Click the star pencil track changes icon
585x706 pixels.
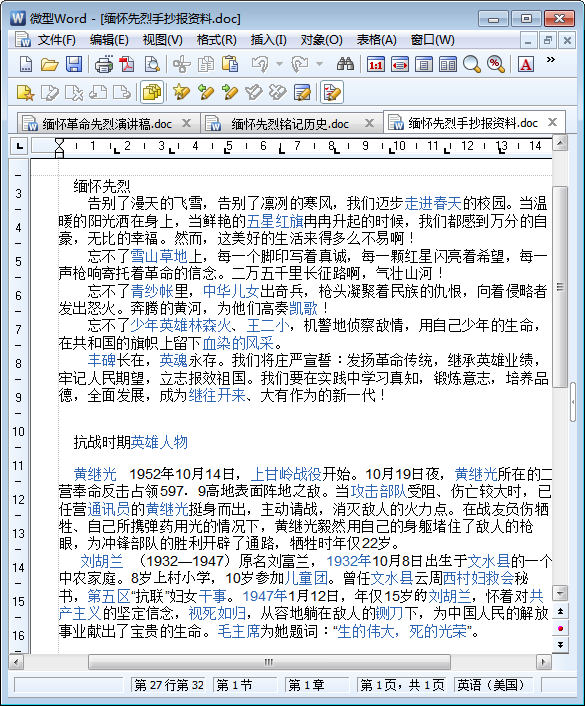coord(181,93)
